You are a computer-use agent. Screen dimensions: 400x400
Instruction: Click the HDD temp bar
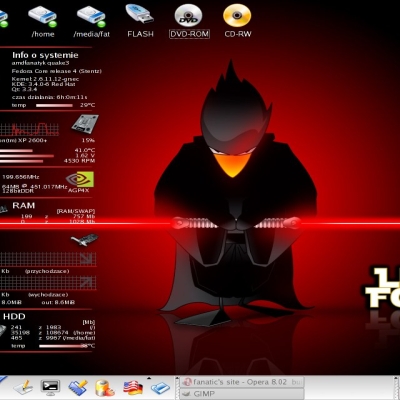[61, 346]
